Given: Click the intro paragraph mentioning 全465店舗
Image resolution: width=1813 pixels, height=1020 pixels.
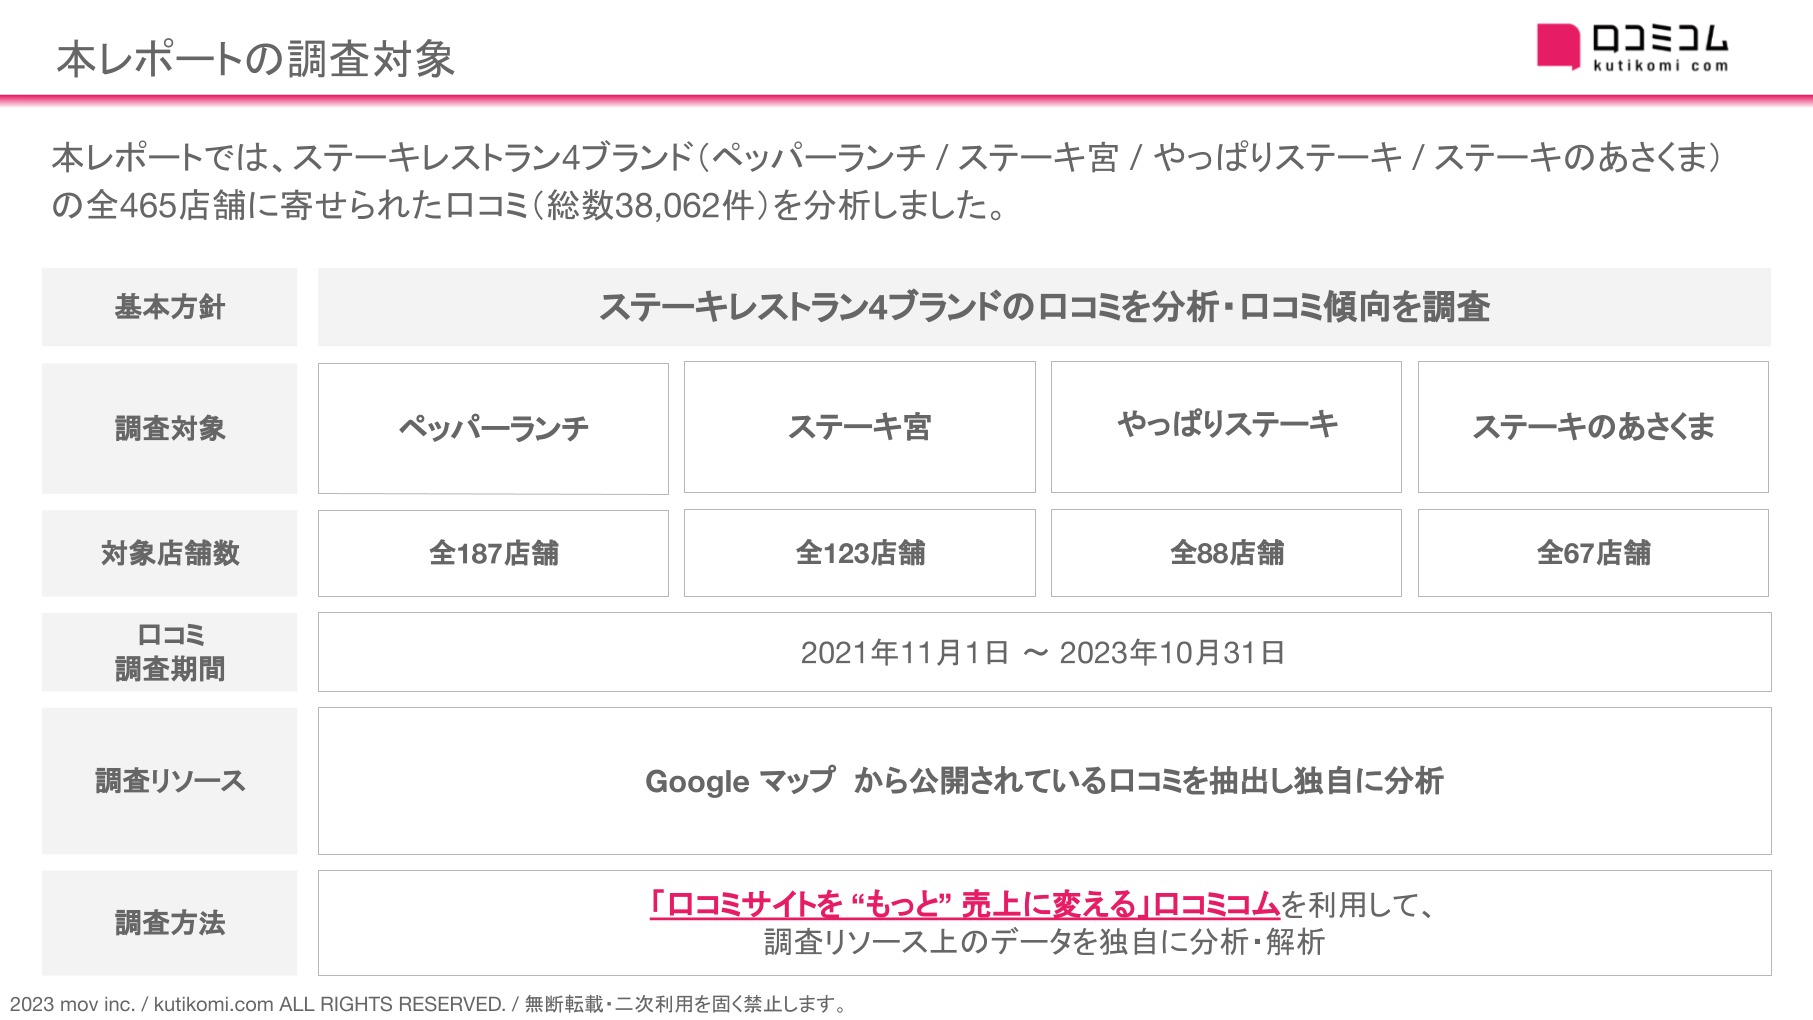Looking at the screenshot, I should tap(886, 181).
